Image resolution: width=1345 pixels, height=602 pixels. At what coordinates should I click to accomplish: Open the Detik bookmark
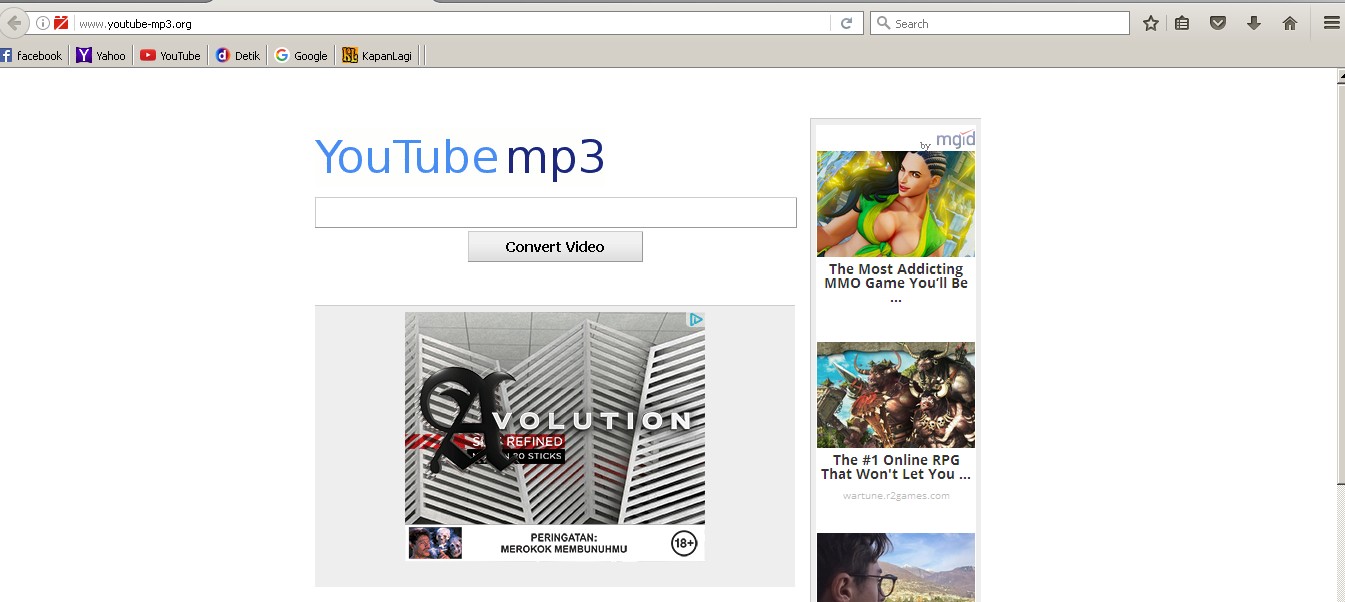point(238,56)
